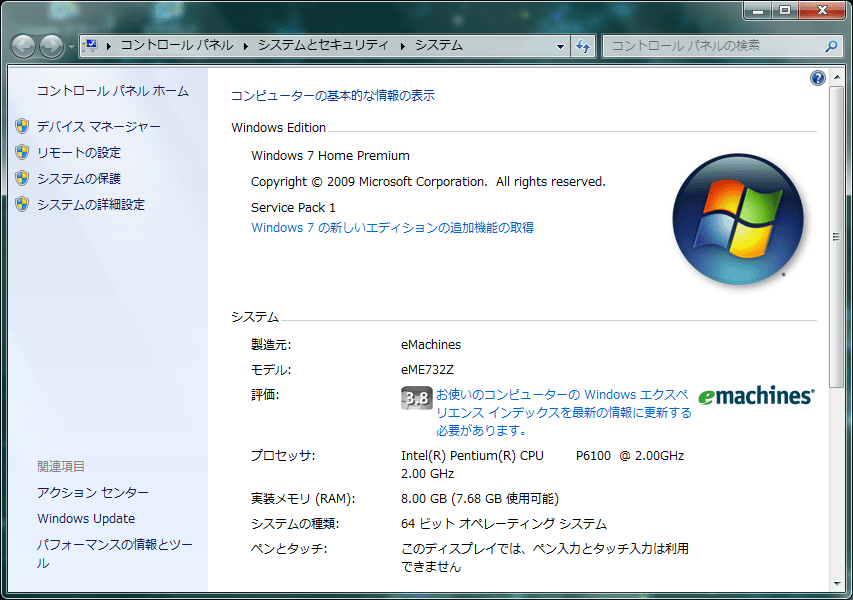The image size is (853, 600).
Task: Click the magnifier search icon
Action: click(x=831, y=46)
